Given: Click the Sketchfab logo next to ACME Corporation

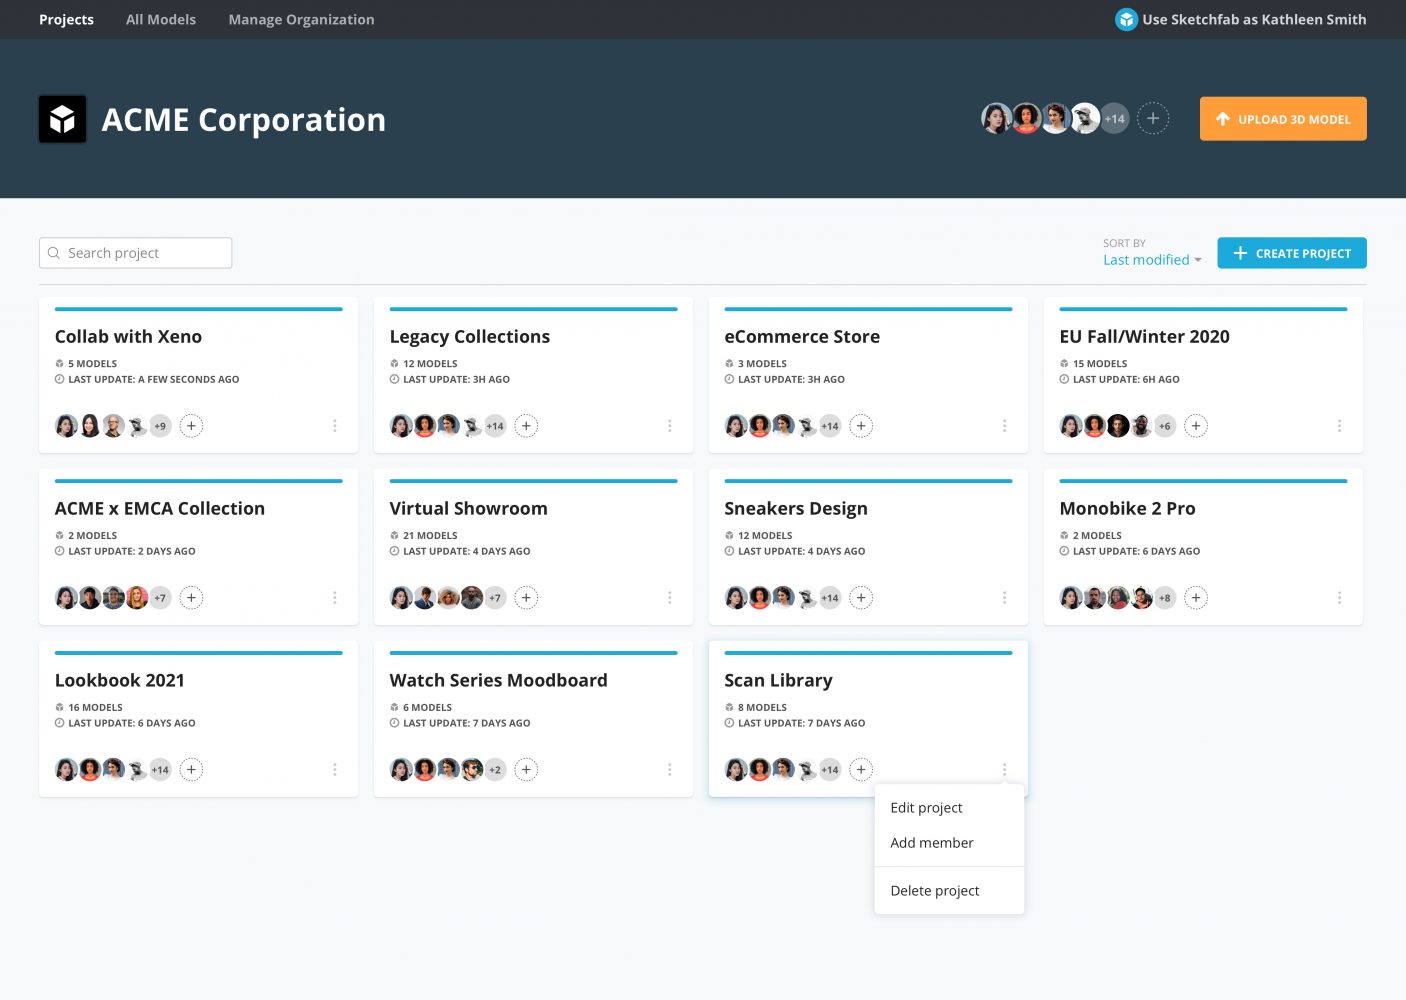Looking at the screenshot, I should (x=62, y=118).
